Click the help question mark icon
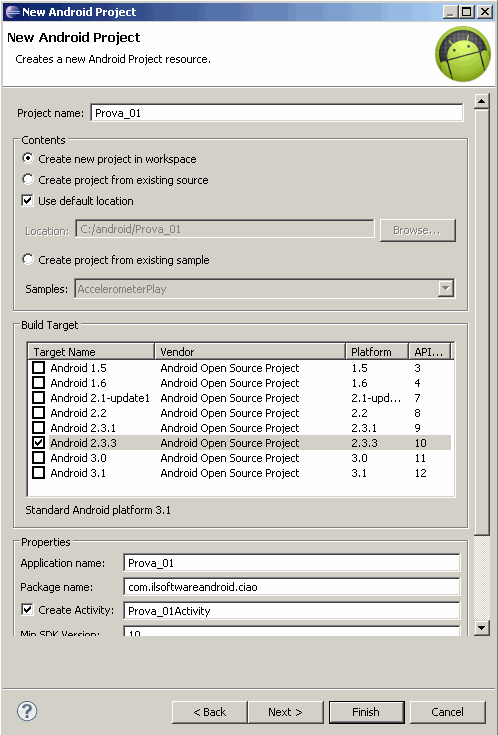 click(27, 711)
